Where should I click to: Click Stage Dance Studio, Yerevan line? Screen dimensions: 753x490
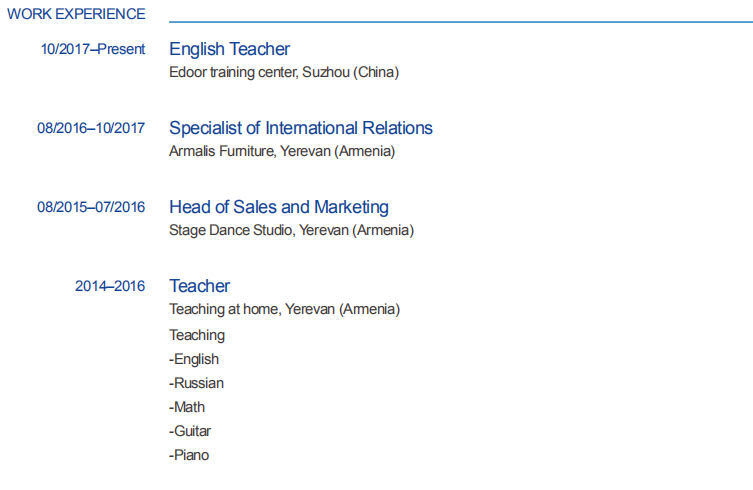(x=291, y=231)
